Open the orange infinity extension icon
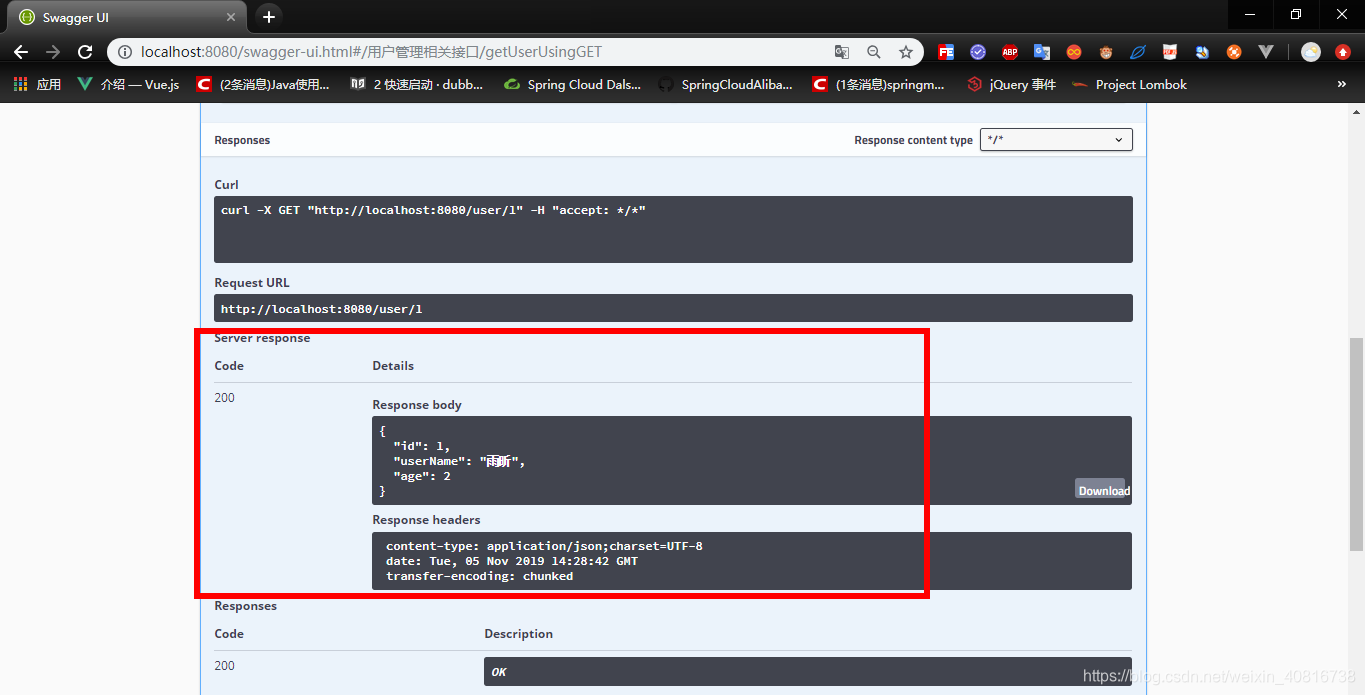This screenshot has height=695, width=1365. pos(1074,52)
